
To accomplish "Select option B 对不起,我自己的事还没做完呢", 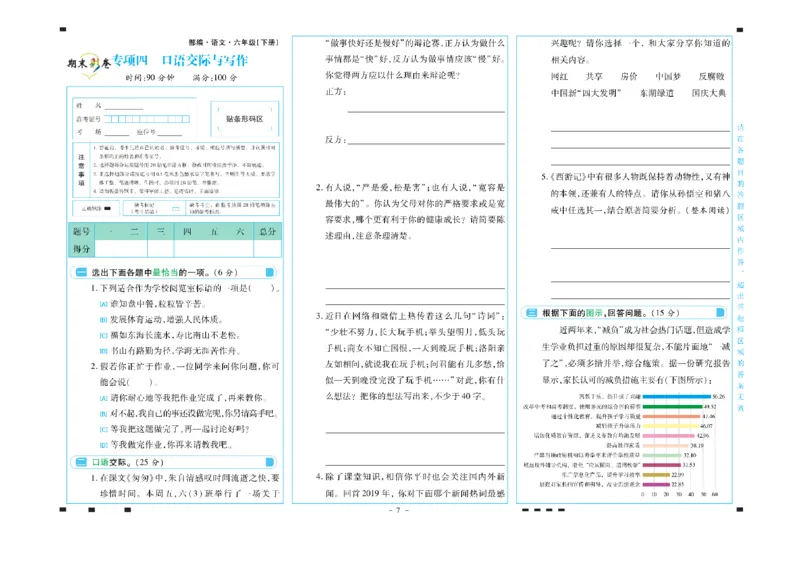I will tap(188, 413).
